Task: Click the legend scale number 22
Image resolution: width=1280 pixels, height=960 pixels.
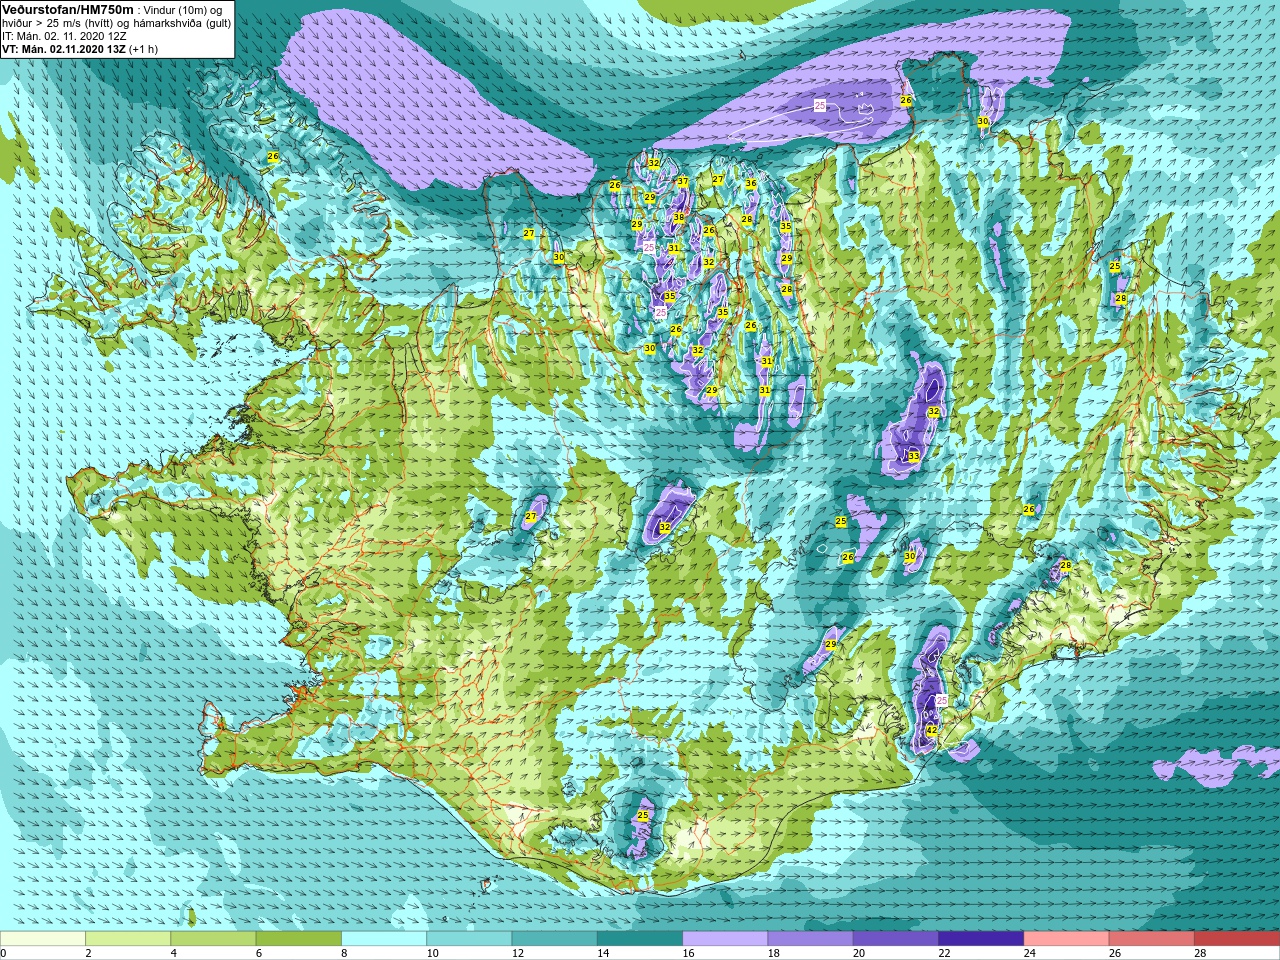Action: [x=945, y=953]
